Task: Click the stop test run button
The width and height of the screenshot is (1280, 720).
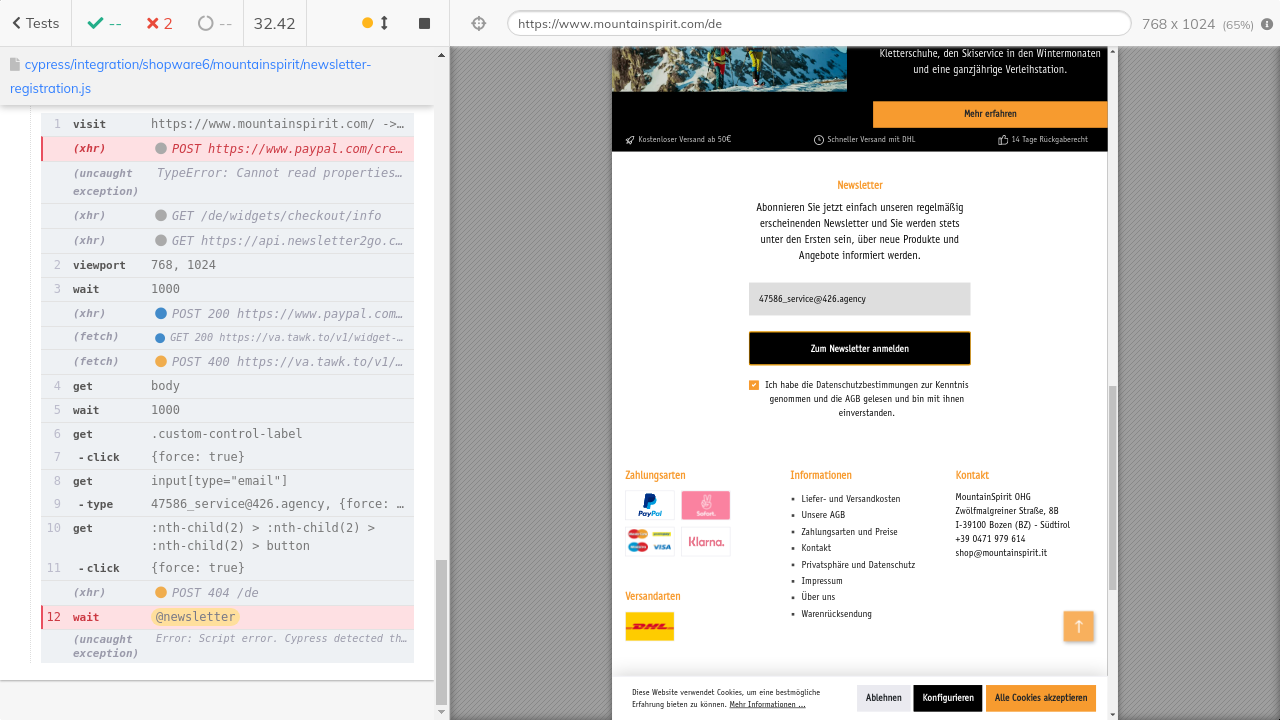Action: click(424, 23)
